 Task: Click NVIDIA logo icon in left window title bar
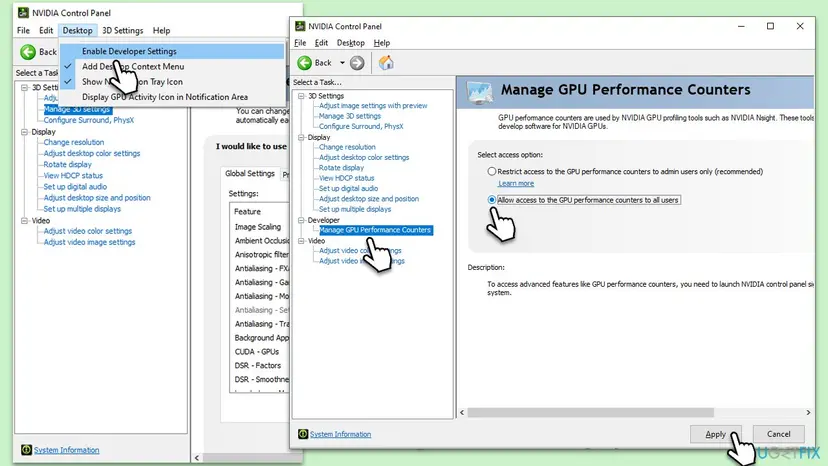coord(23,12)
